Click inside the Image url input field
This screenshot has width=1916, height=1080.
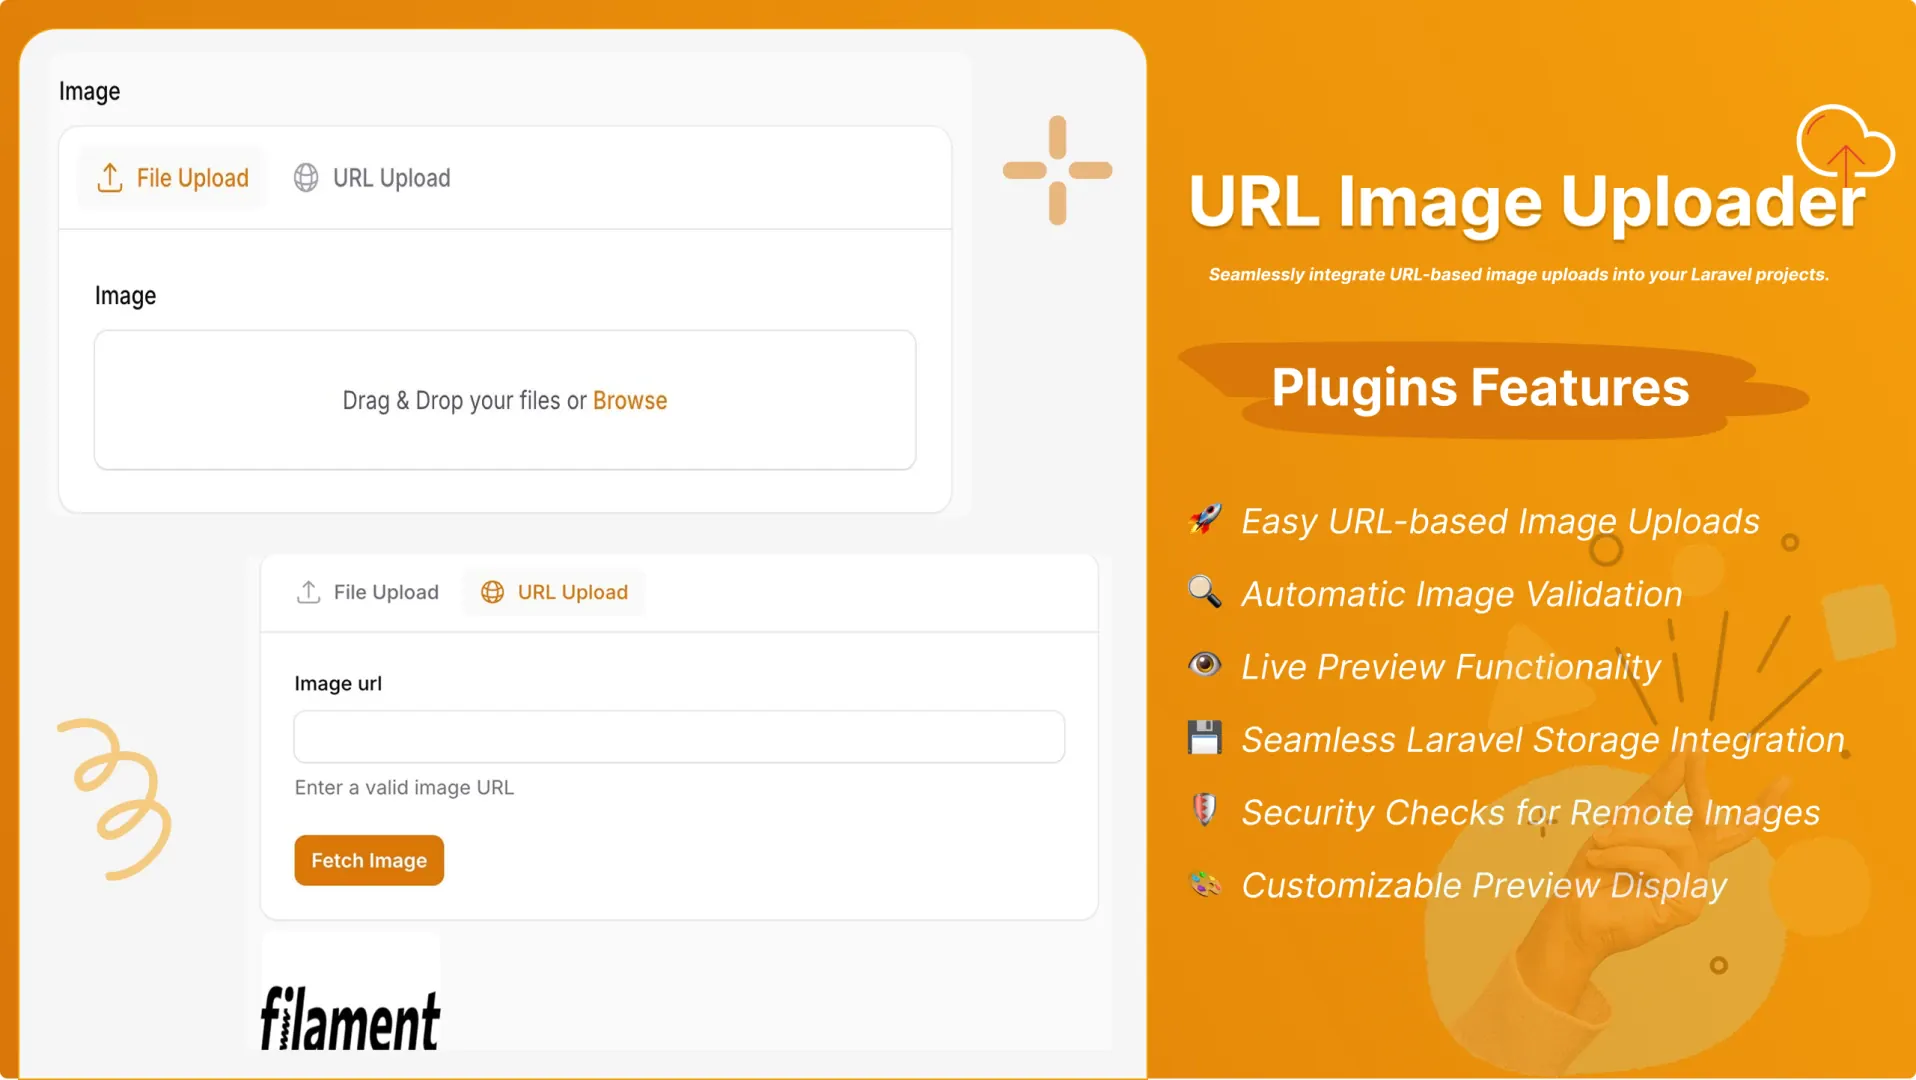click(678, 736)
